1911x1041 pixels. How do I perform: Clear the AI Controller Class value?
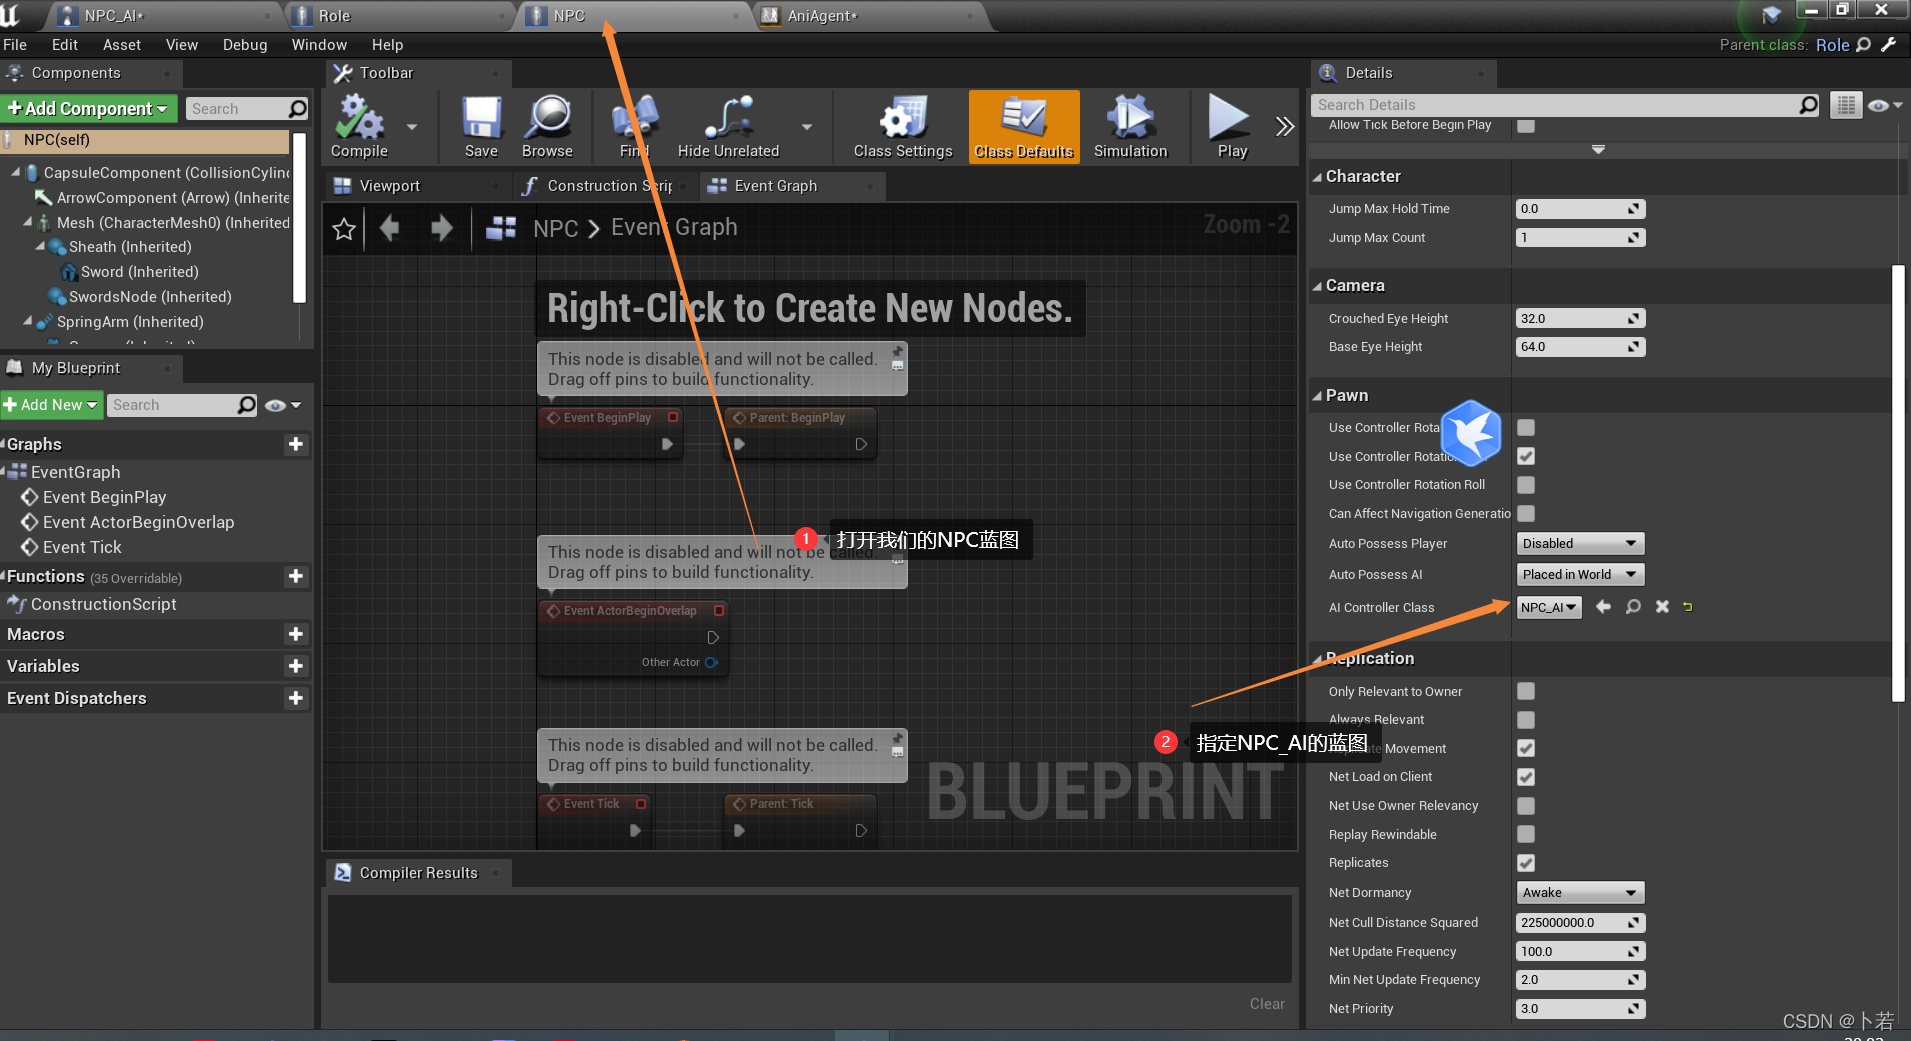click(x=1662, y=607)
